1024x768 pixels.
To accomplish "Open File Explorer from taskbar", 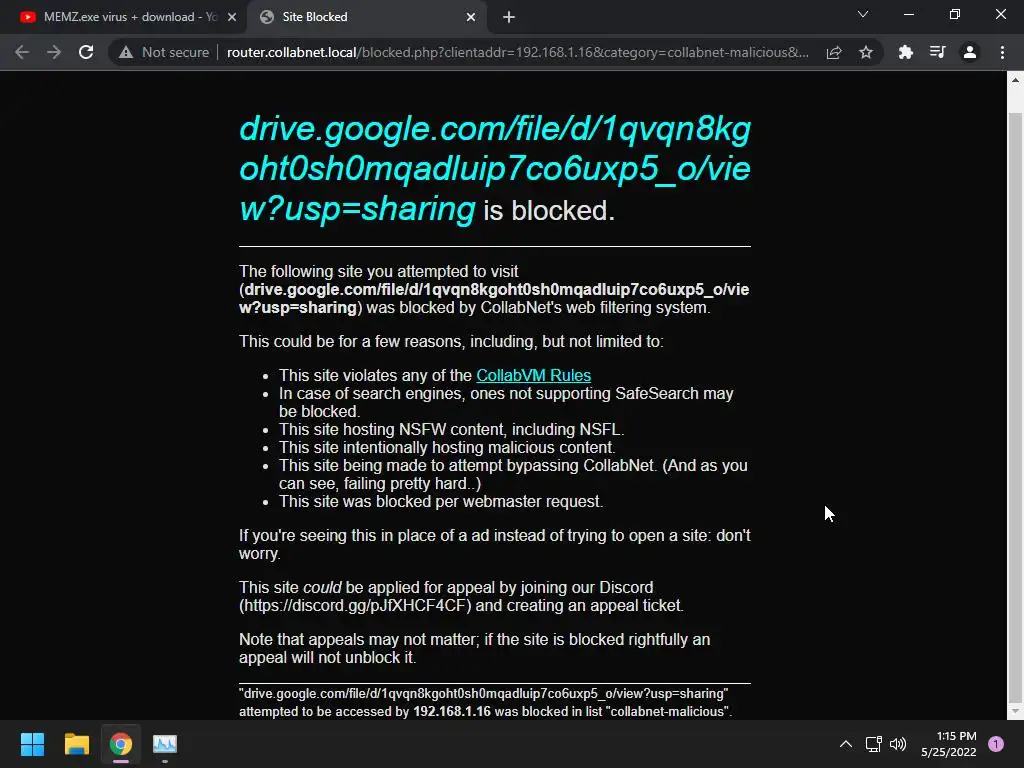I will (x=76, y=744).
